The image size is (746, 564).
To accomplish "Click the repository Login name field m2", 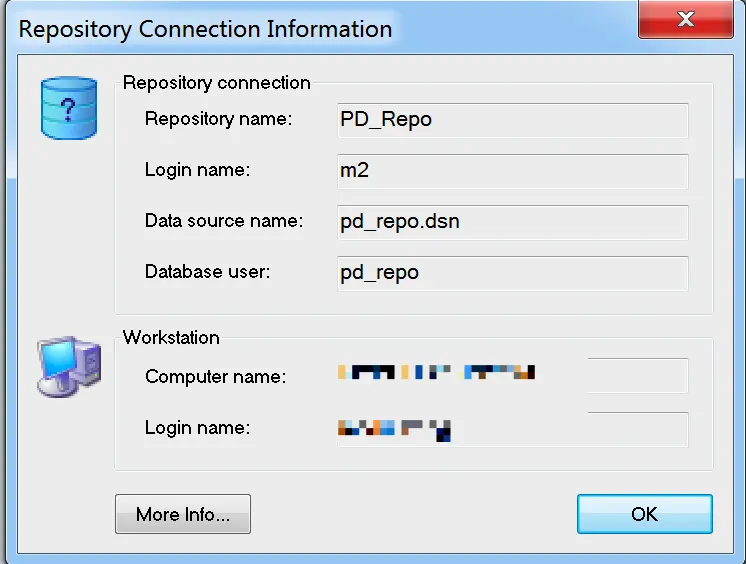I will tap(512, 171).
